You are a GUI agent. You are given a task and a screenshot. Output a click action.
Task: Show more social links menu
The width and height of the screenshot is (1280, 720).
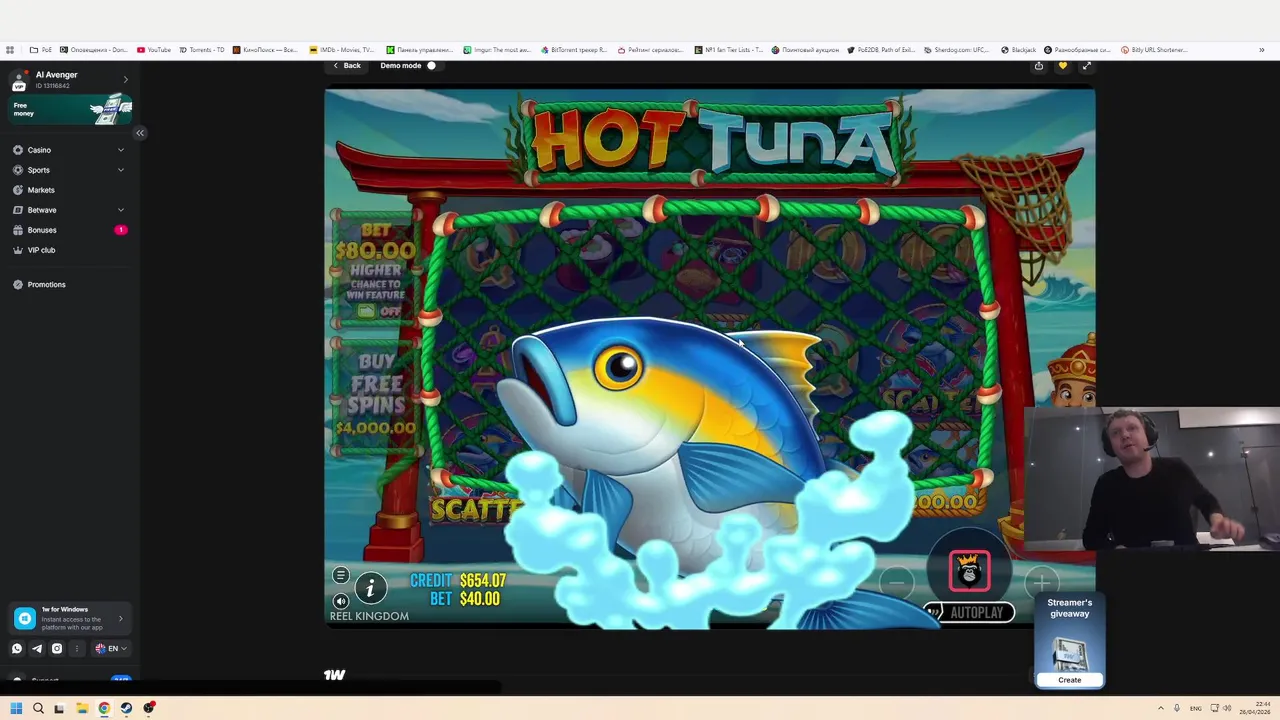click(77, 649)
